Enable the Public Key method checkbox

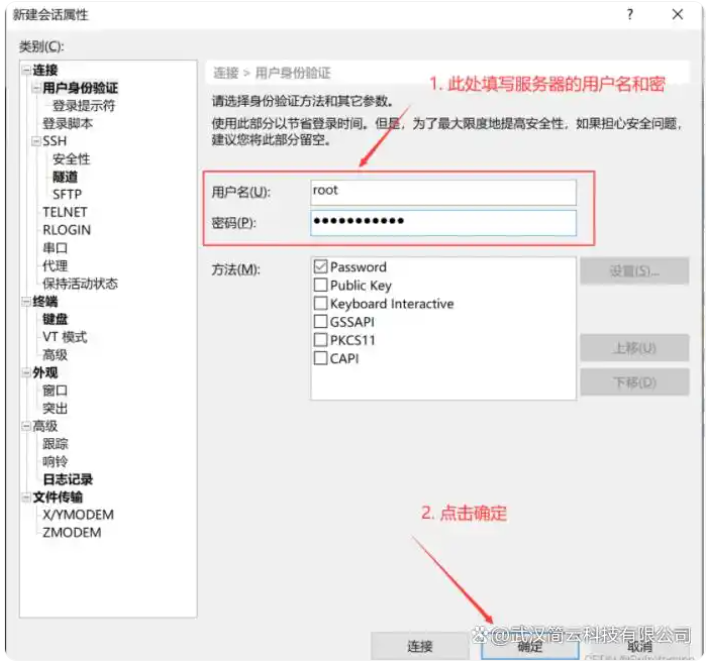(x=321, y=285)
